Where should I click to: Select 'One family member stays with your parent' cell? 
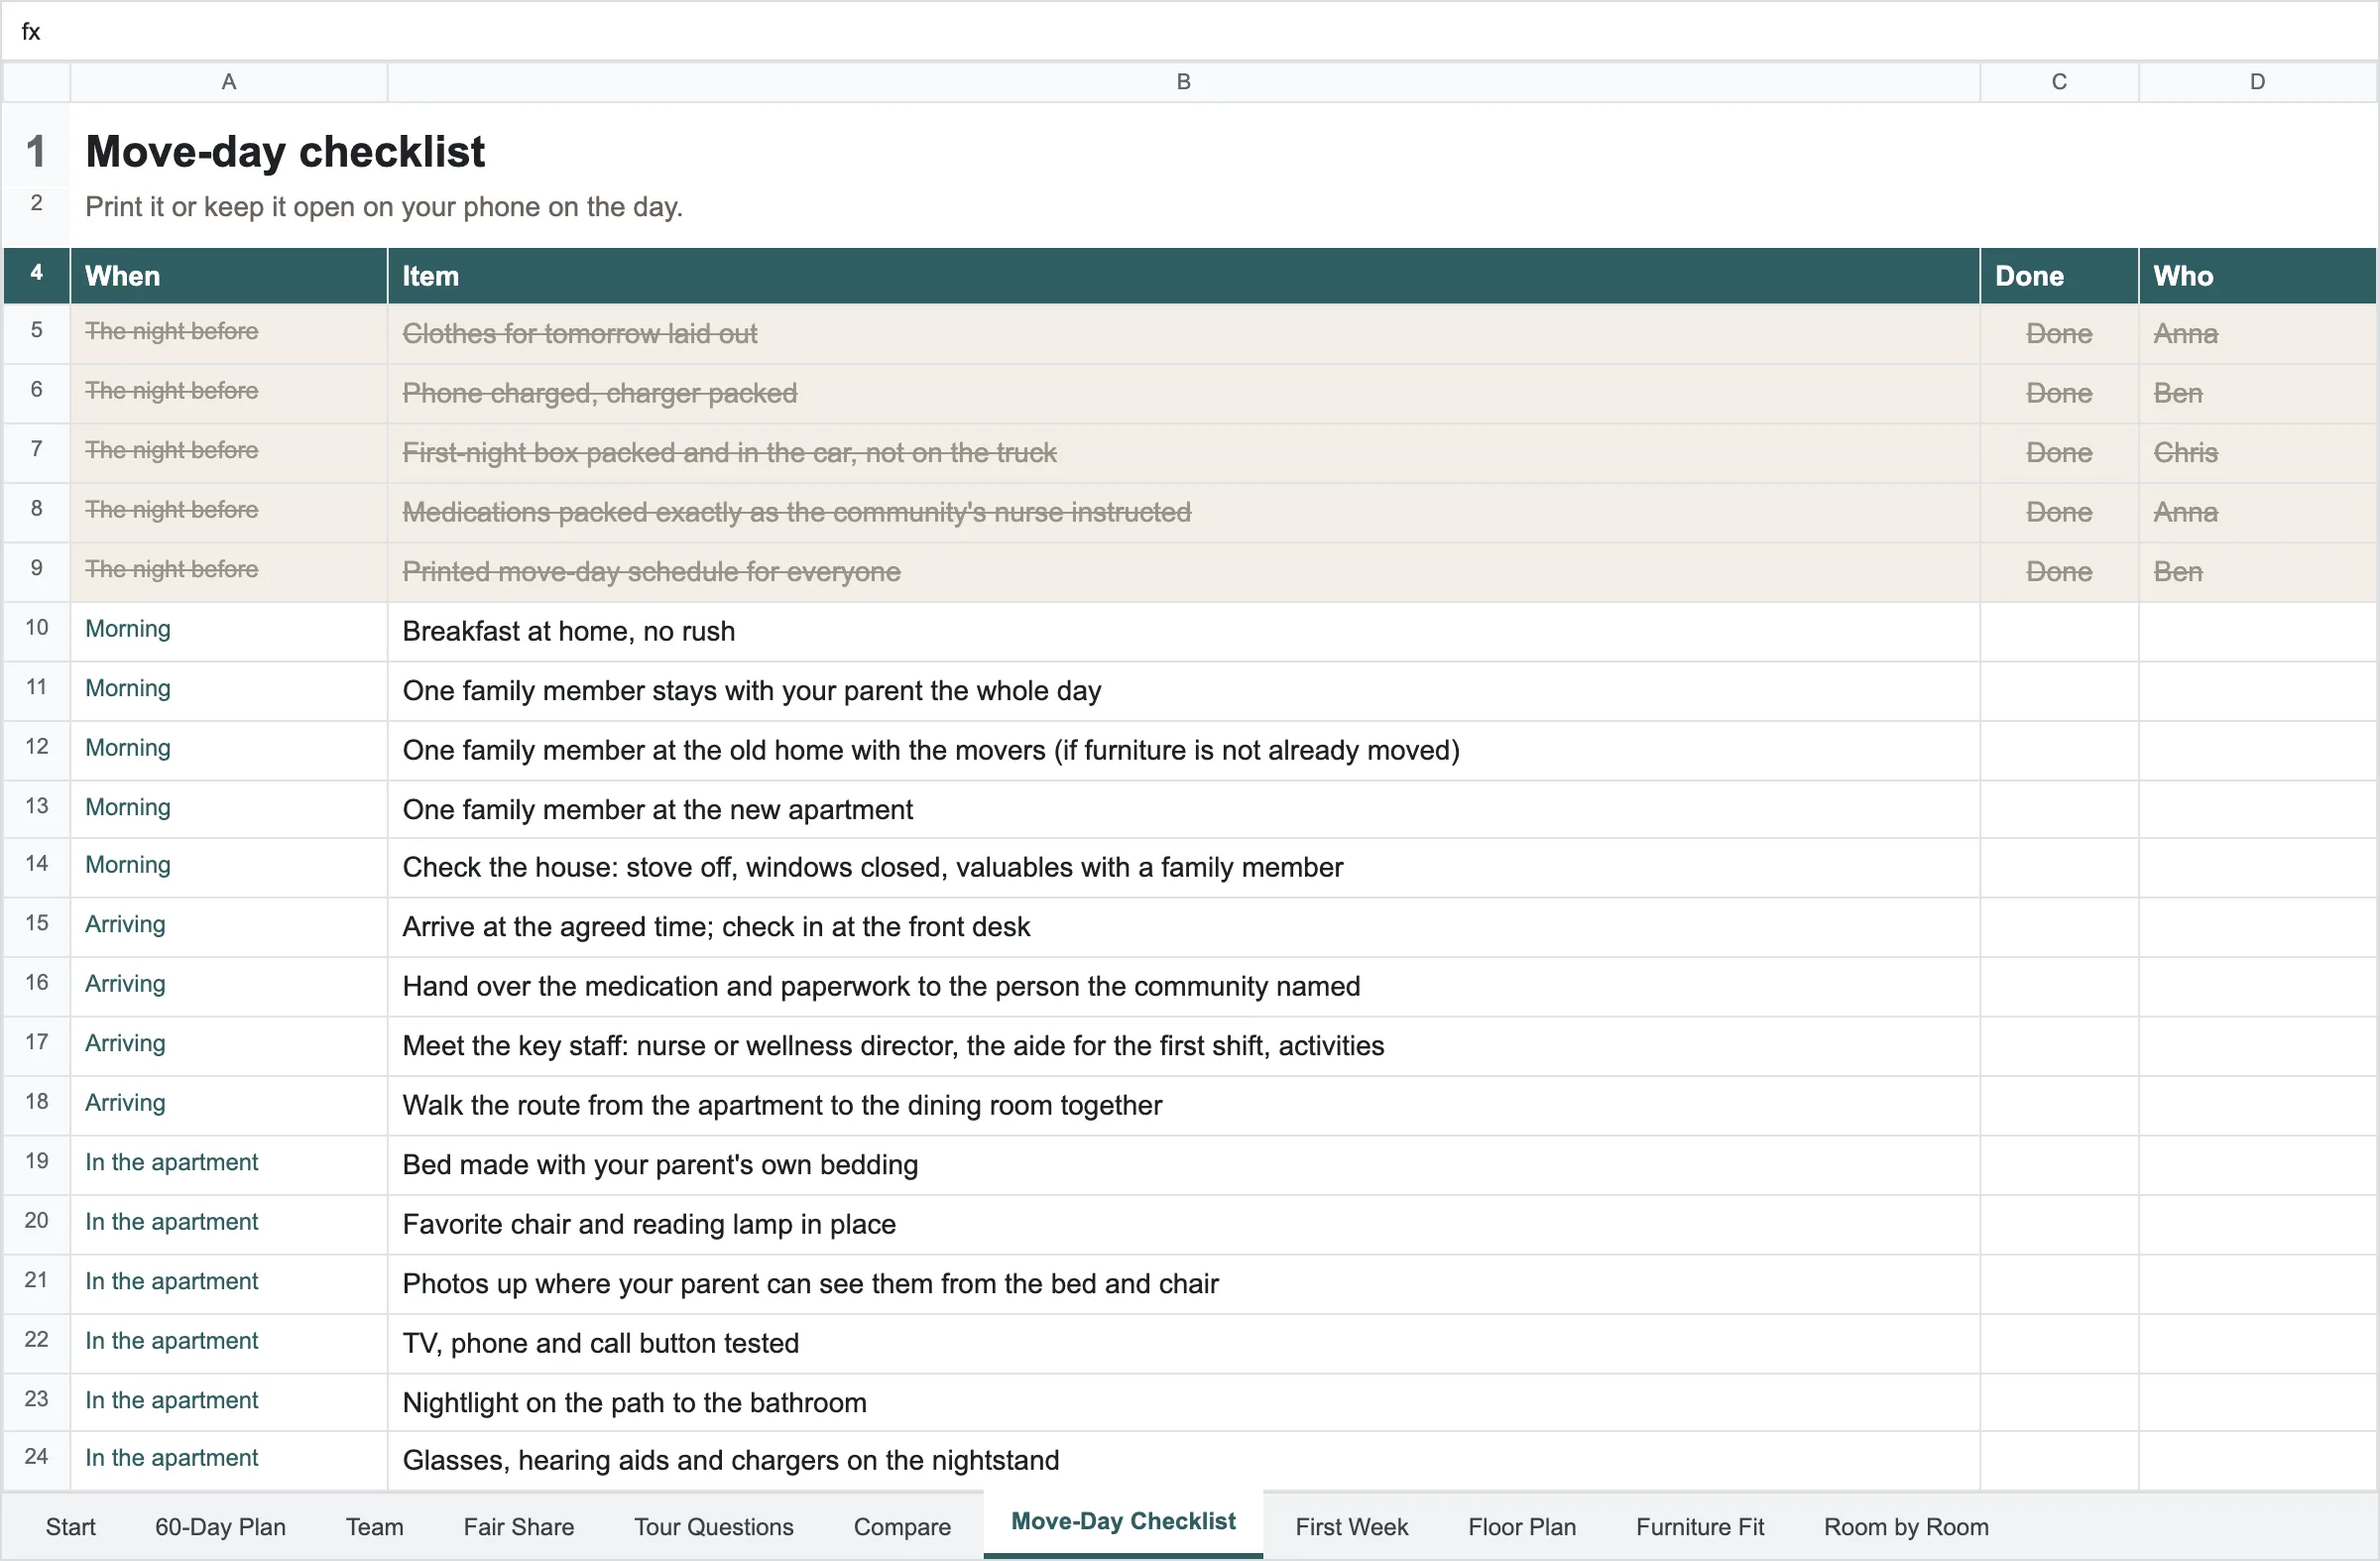(x=1183, y=691)
